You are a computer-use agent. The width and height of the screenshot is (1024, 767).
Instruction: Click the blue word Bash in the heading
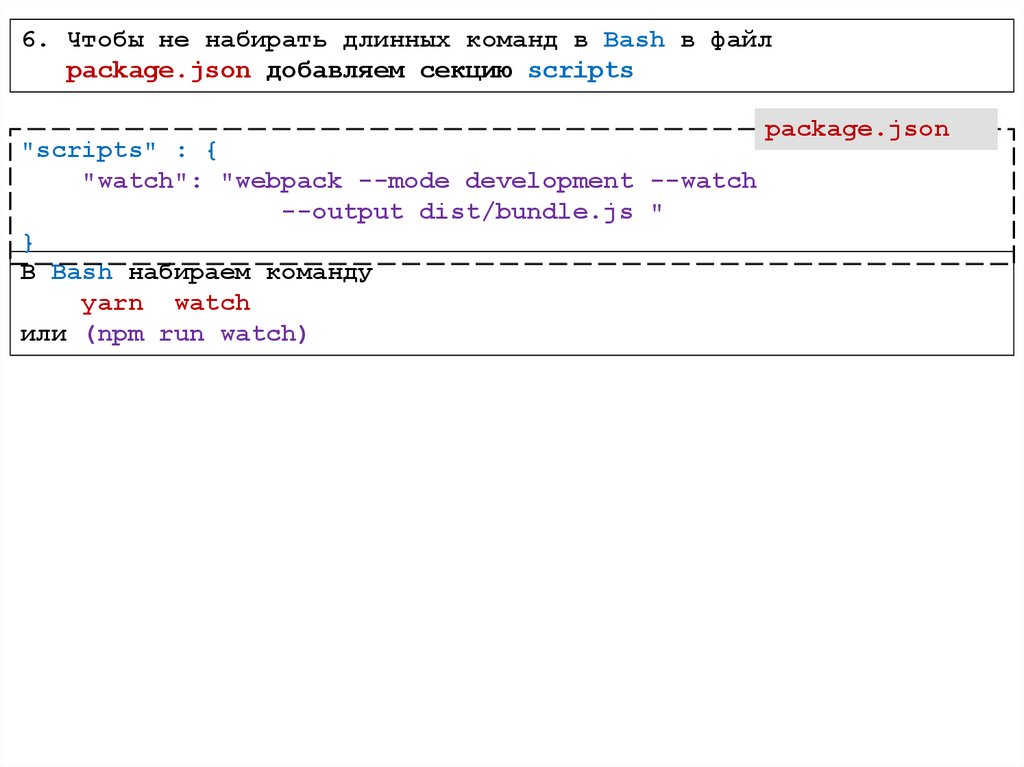click(634, 41)
